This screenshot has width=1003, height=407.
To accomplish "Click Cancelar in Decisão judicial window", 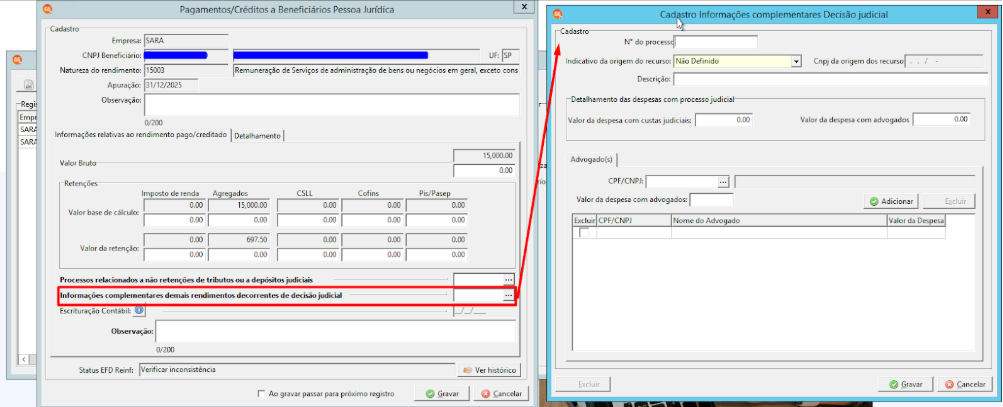I will click(x=964, y=384).
